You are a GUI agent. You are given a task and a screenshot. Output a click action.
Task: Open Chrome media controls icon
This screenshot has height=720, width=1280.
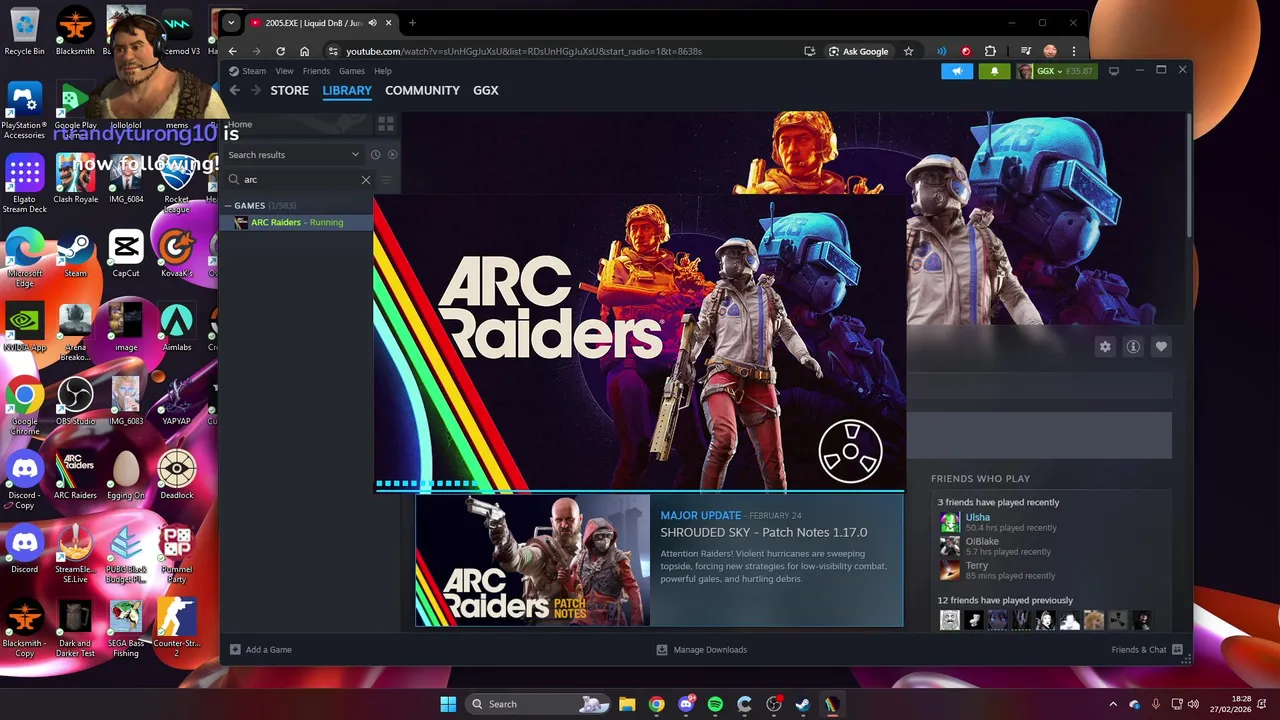(1026, 51)
